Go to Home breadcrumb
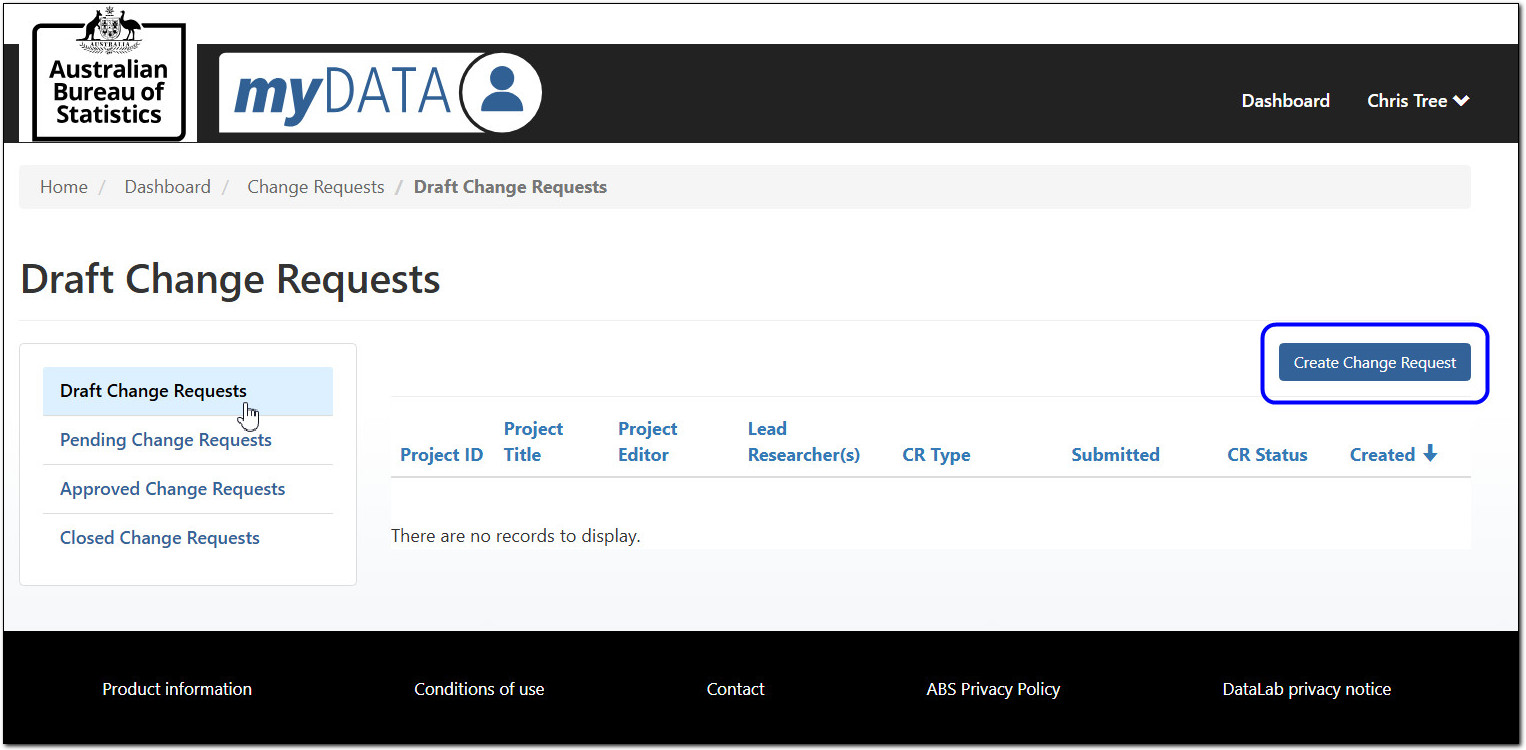This screenshot has height=750, width=1526. [64, 187]
